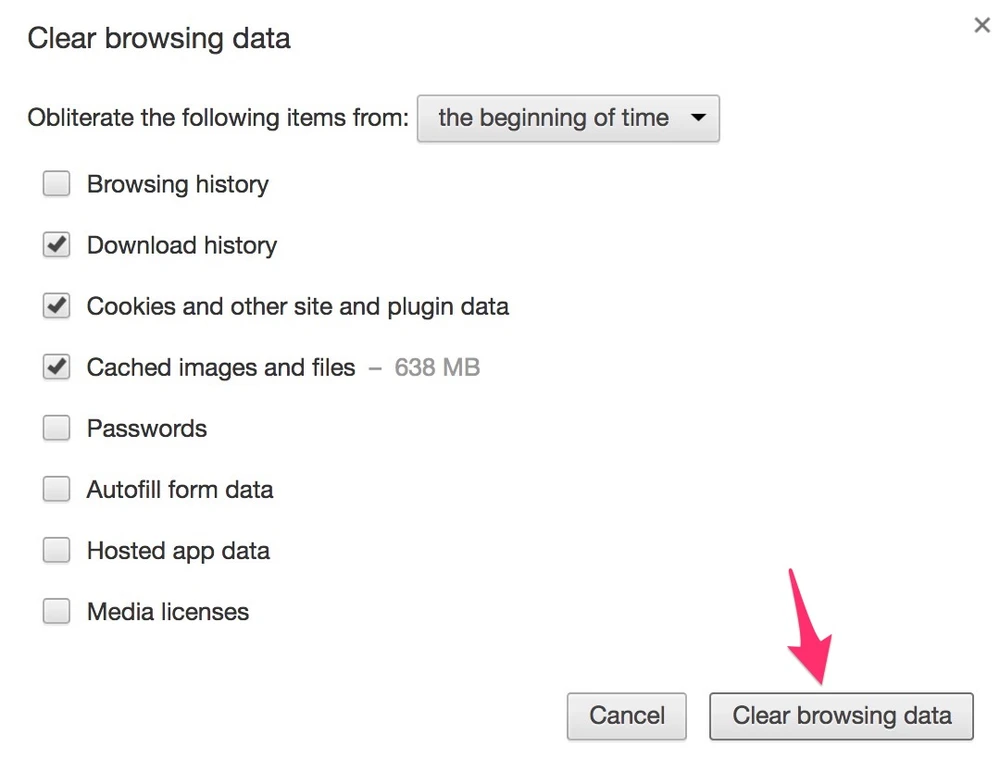This screenshot has width=1000, height=759.
Task: Enable the Browsing history checkbox
Action: point(57,184)
